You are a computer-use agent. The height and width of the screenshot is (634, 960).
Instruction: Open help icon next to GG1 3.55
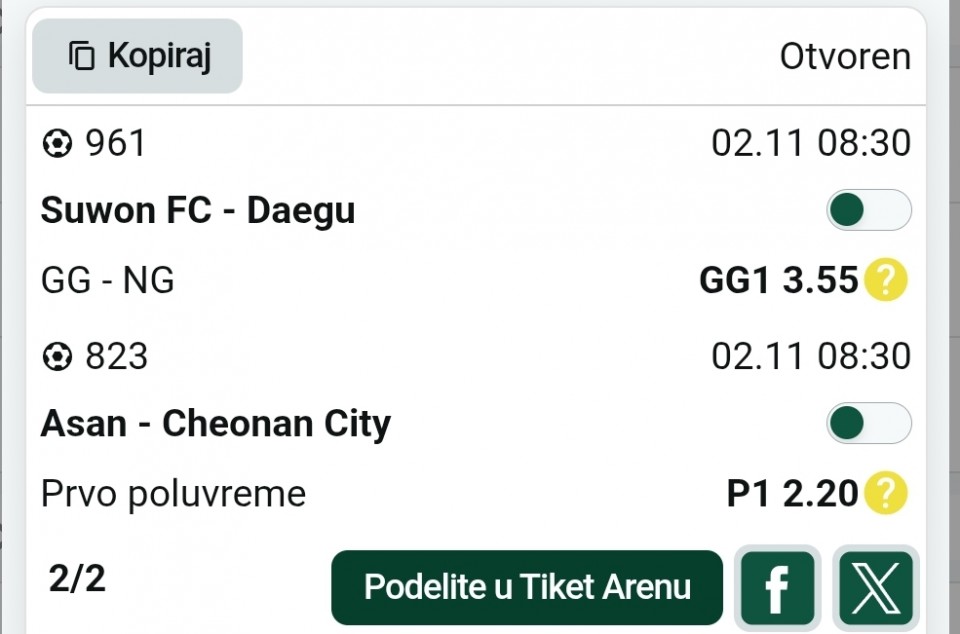click(886, 281)
